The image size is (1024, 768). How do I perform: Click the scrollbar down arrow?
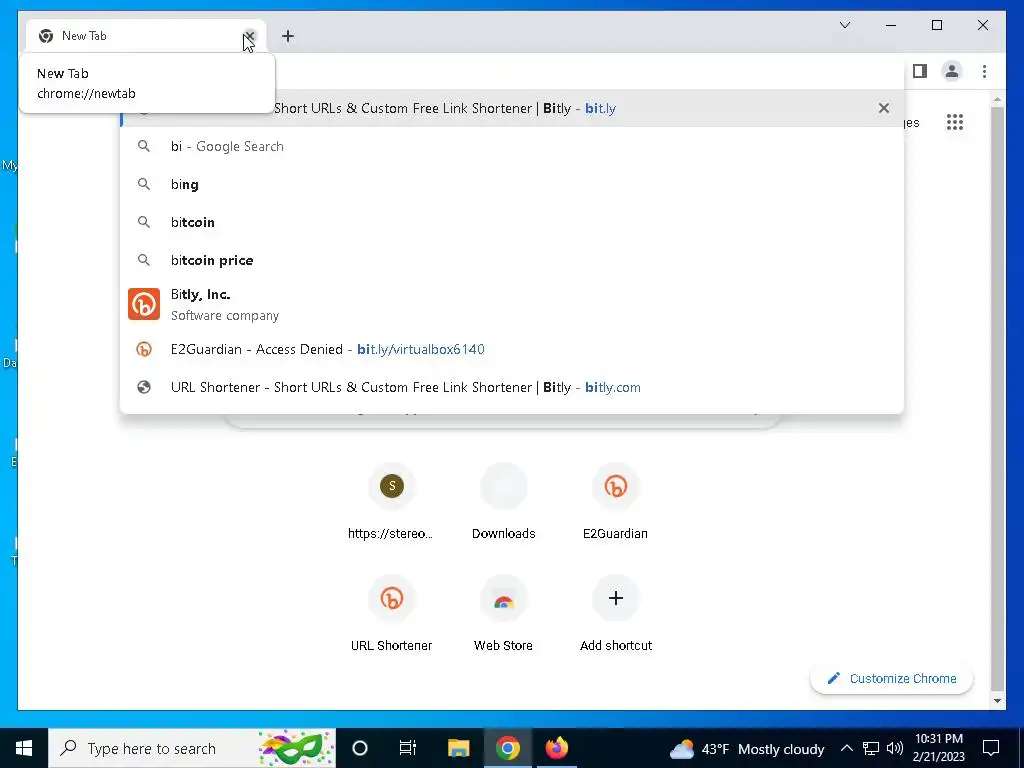tap(997, 701)
